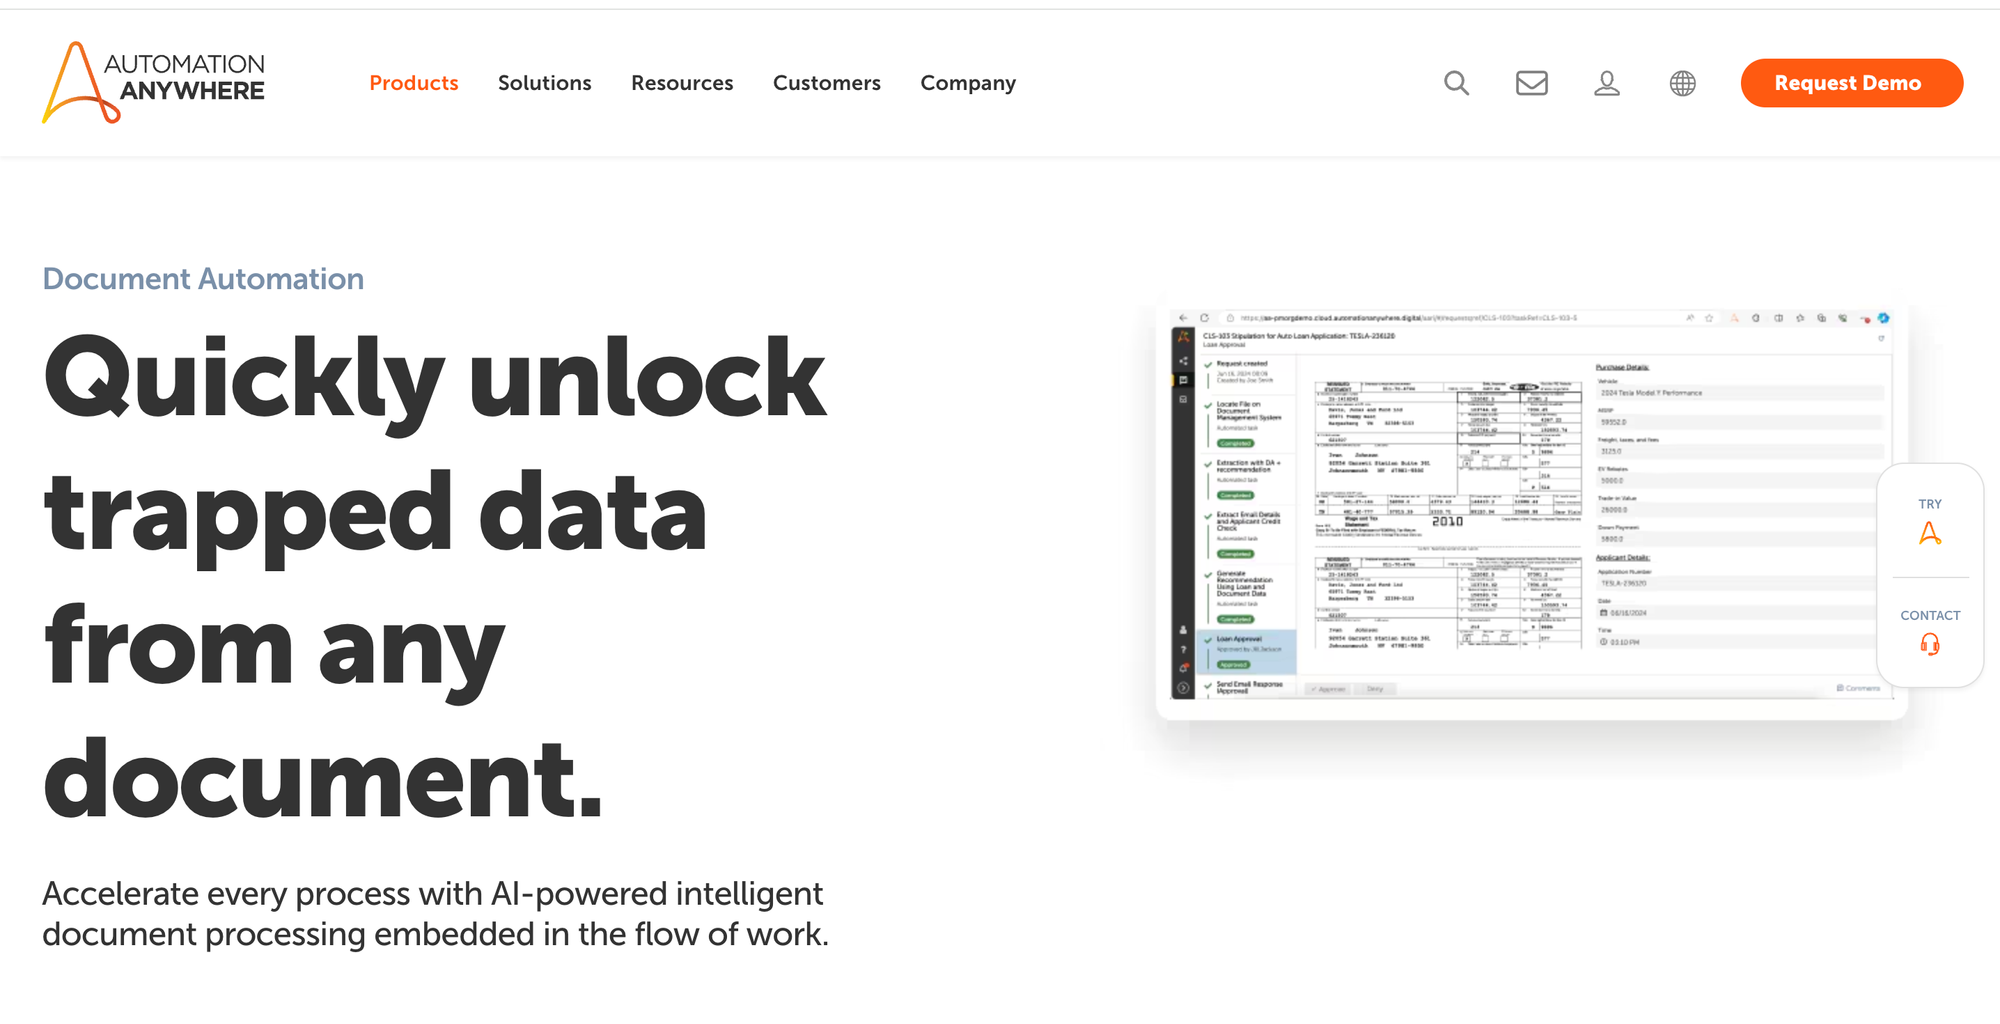Change language via the globe icon

coord(1682,83)
